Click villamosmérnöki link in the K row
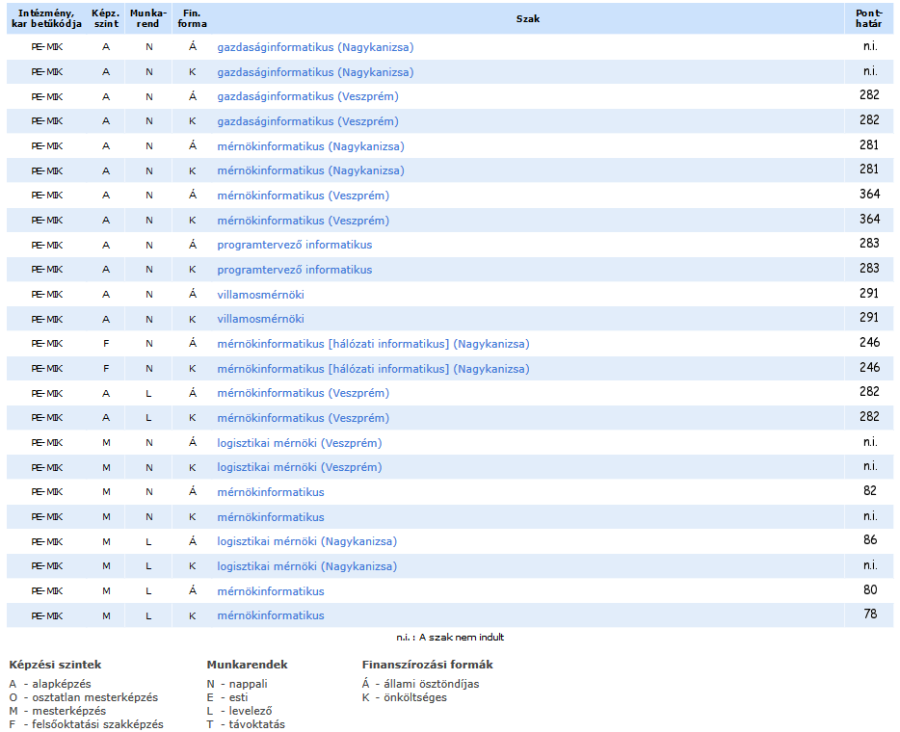 (260, 319)
